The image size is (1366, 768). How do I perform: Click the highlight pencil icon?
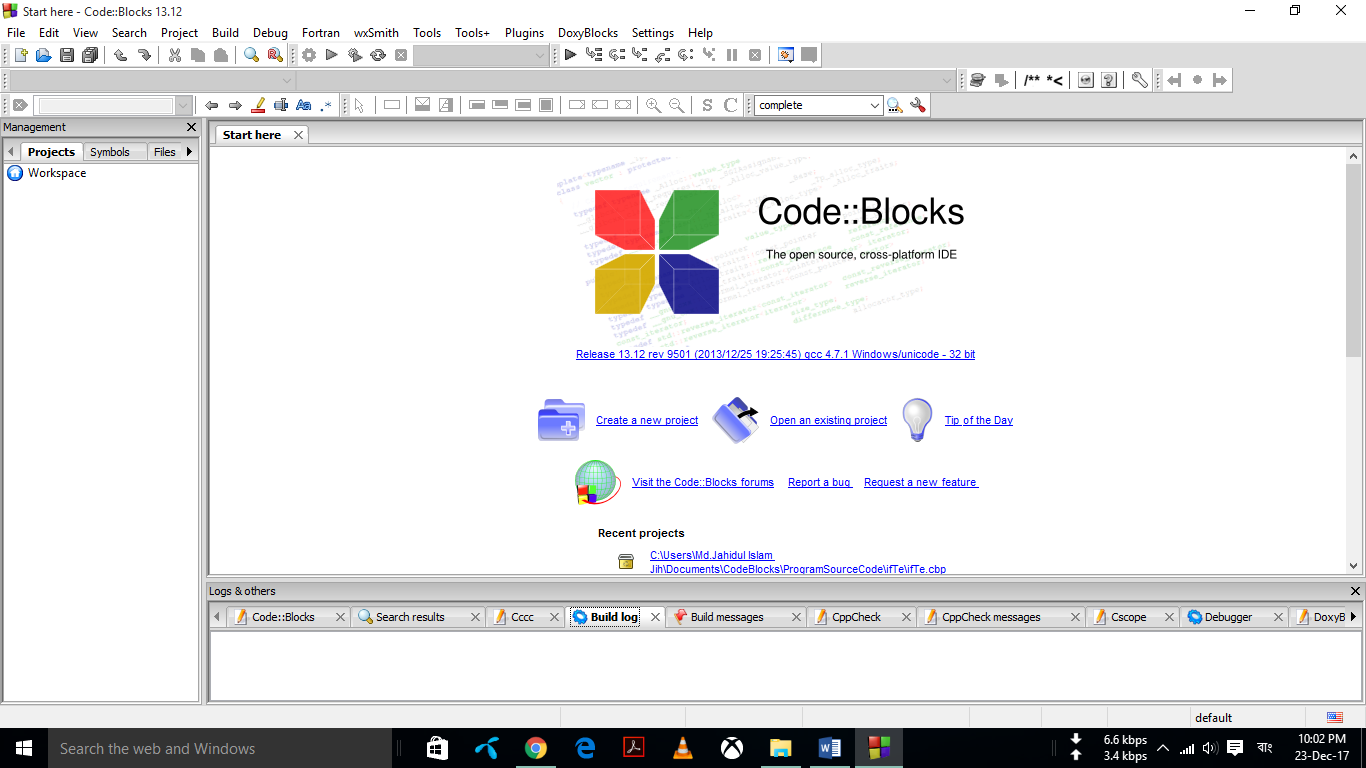[258, 105]
